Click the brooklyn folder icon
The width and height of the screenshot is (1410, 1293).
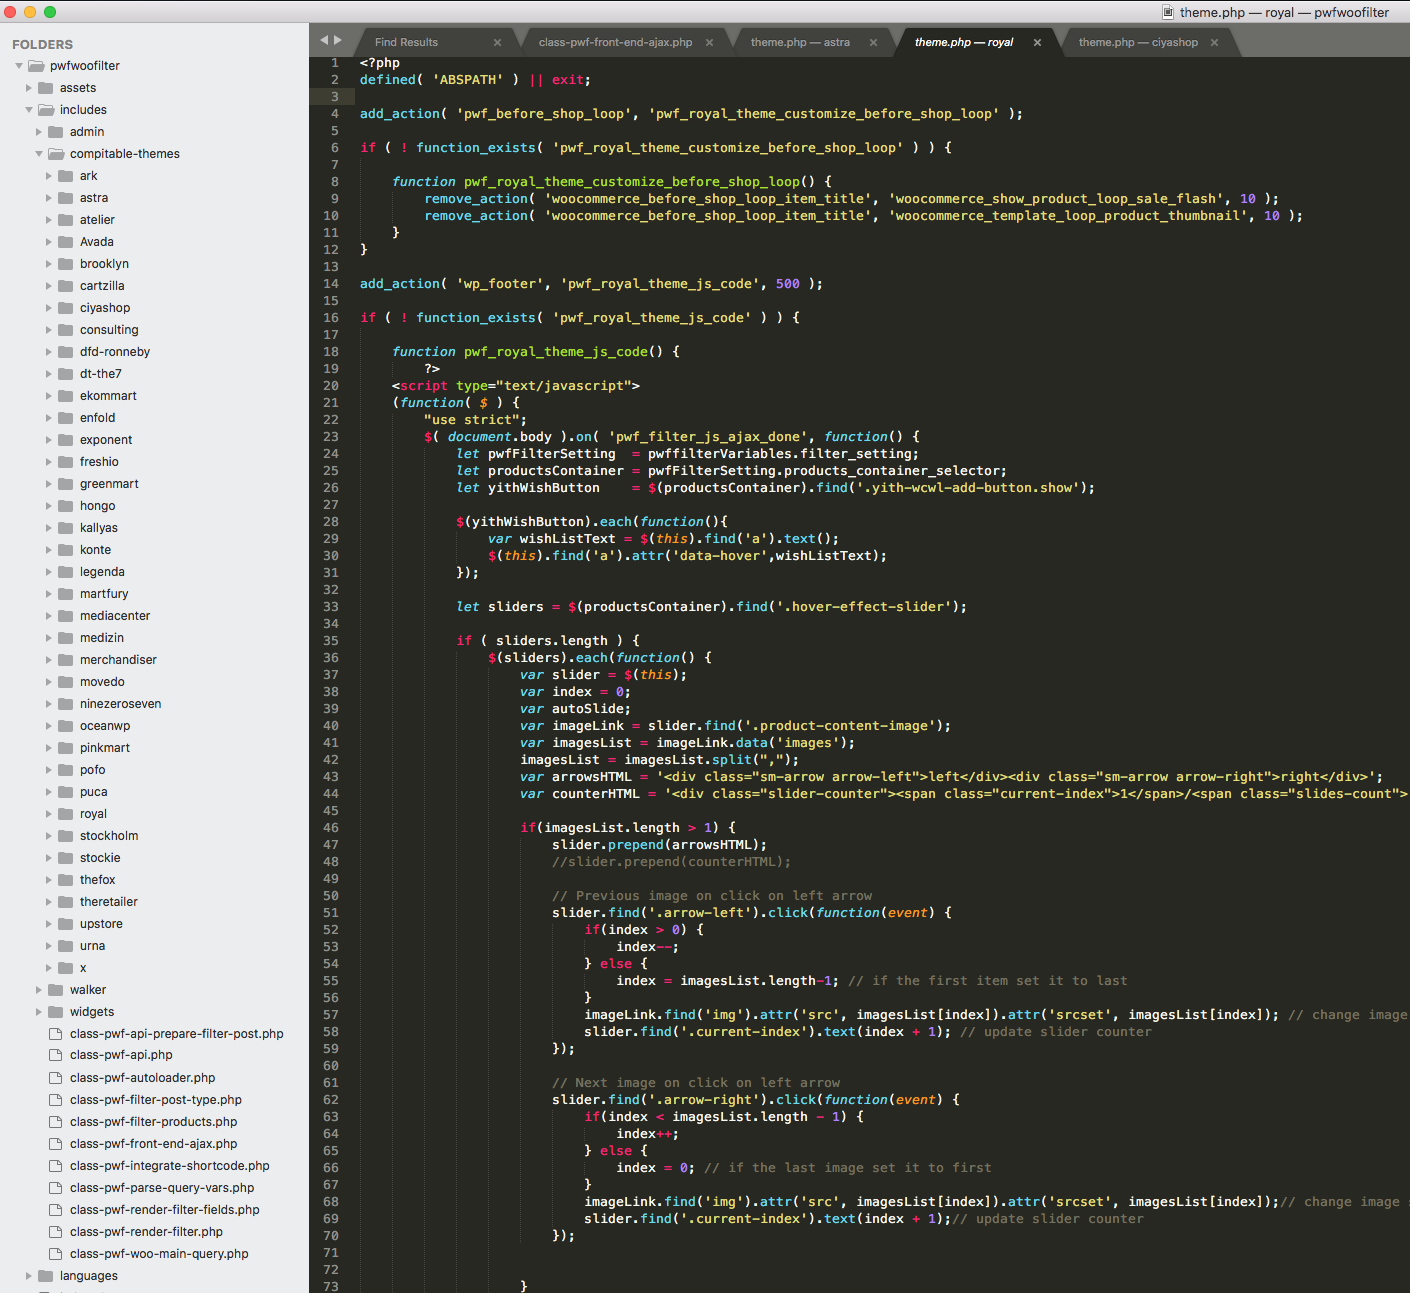click(66, 264)
